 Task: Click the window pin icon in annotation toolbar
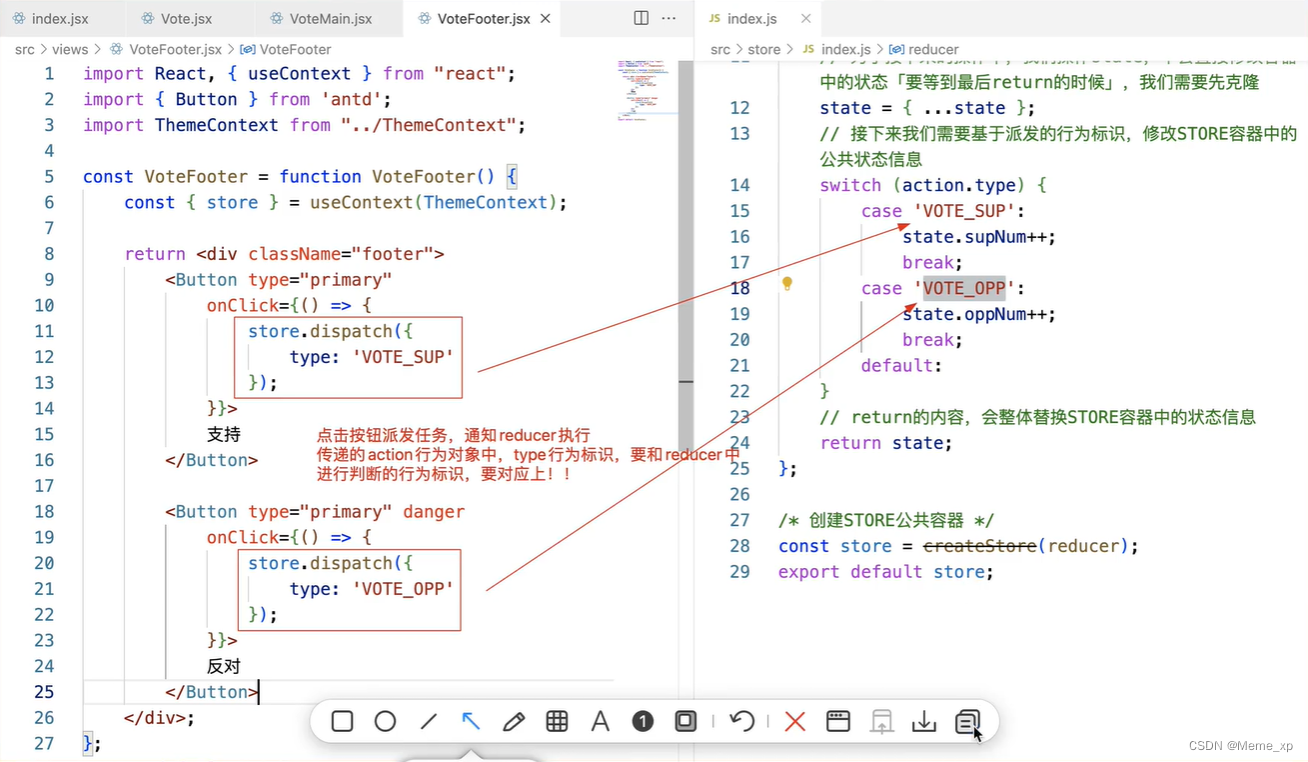[838, 721]
